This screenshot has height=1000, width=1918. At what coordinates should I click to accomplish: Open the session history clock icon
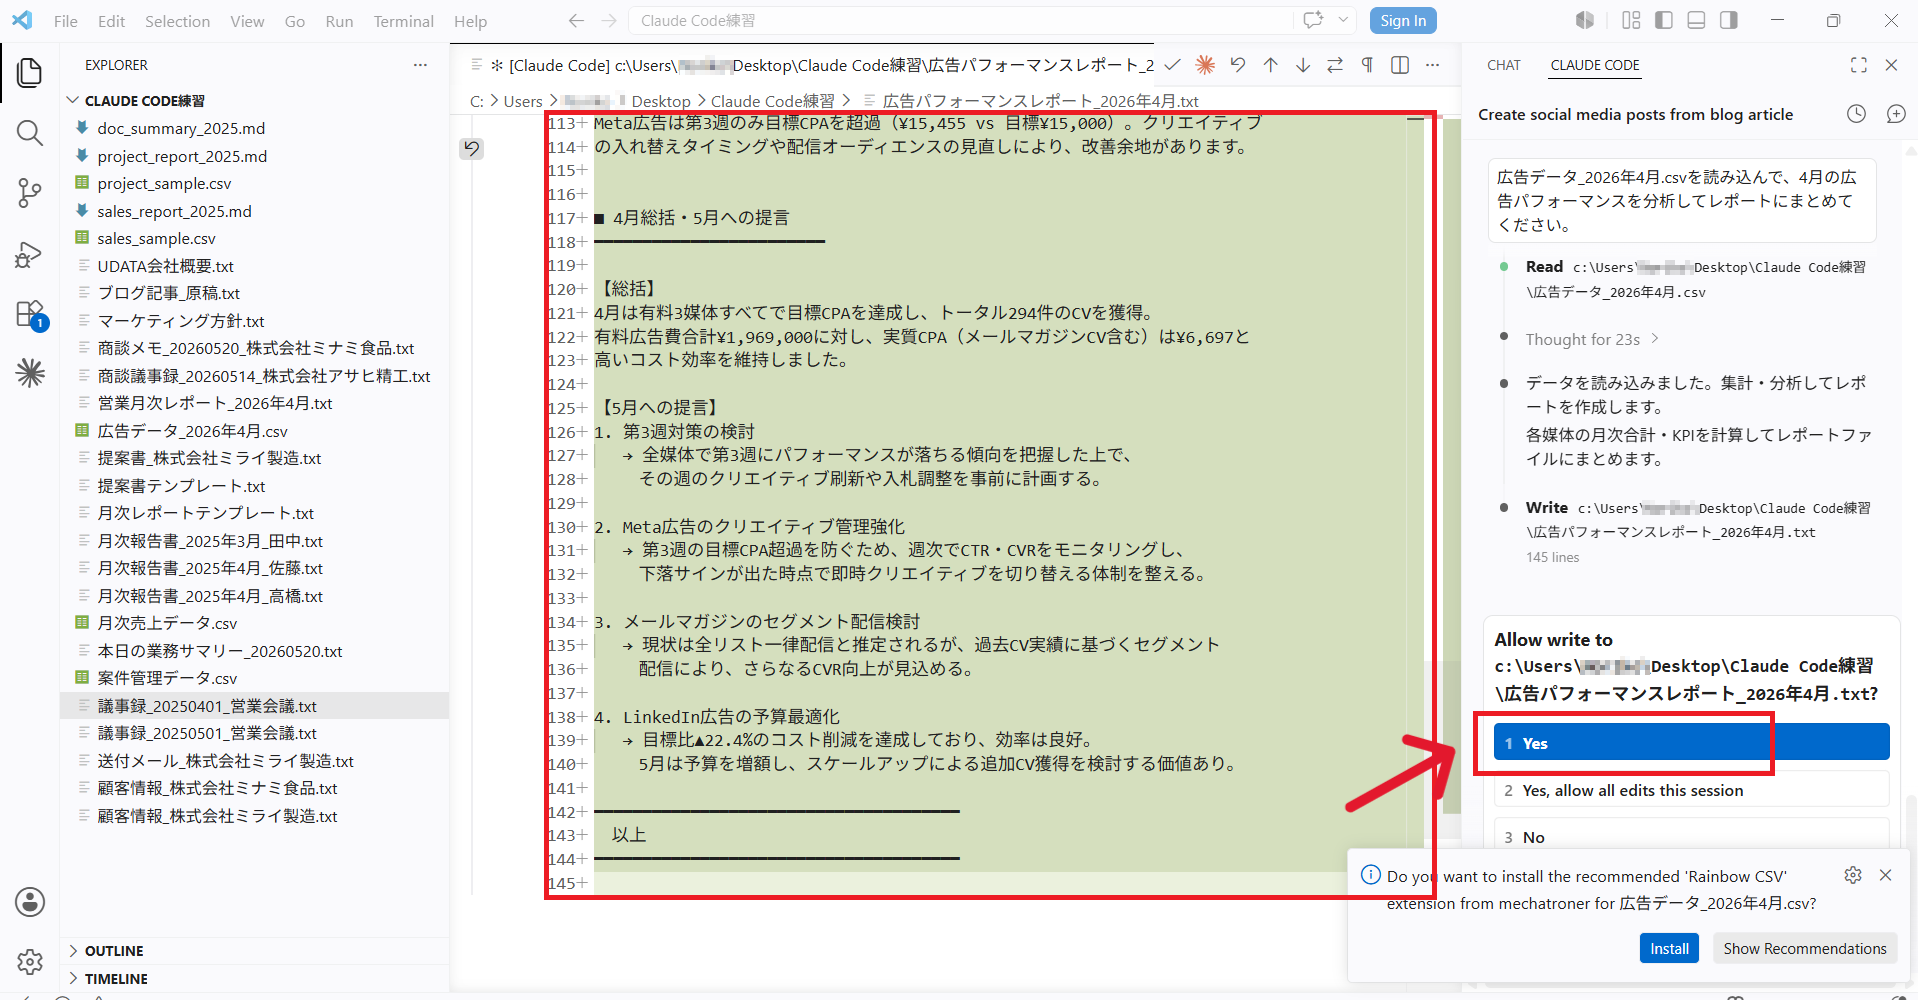coord(1856,114)
